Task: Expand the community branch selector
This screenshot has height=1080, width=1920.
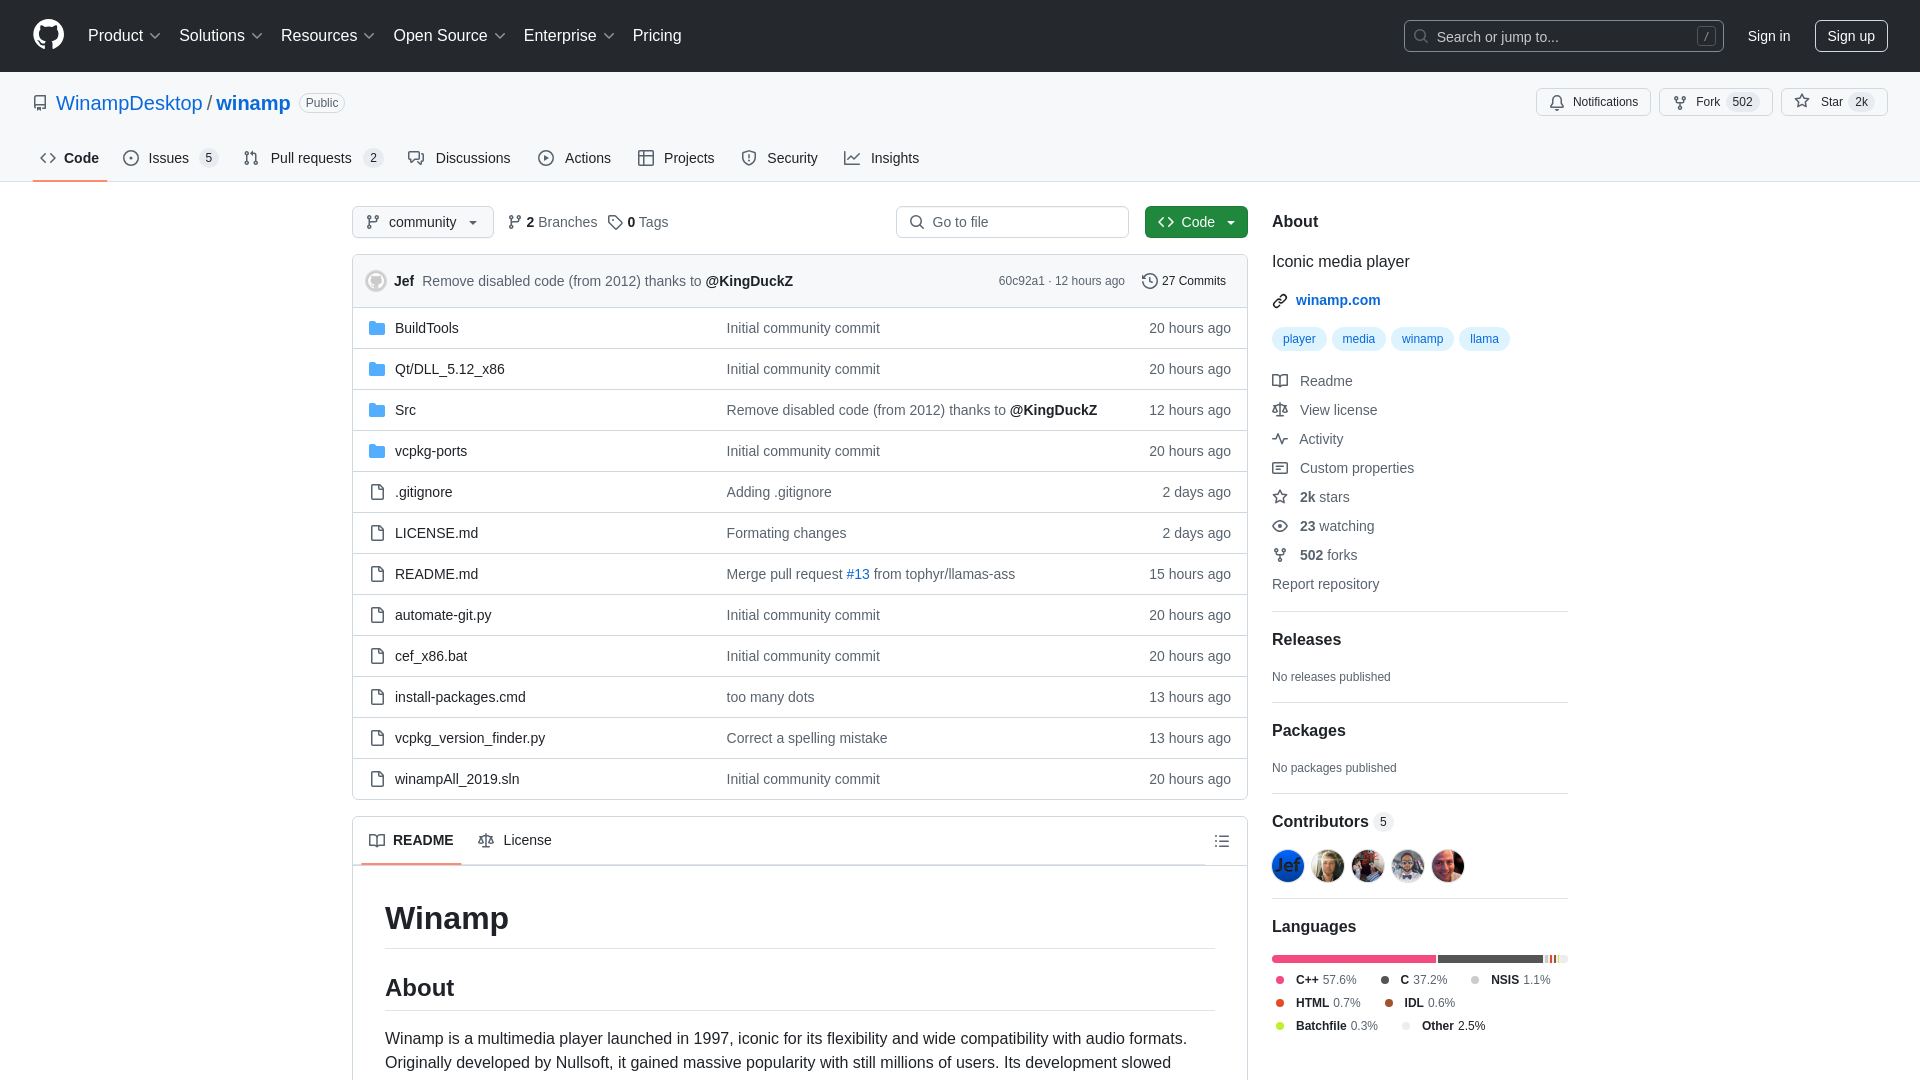Action: [x=422, y=222]
